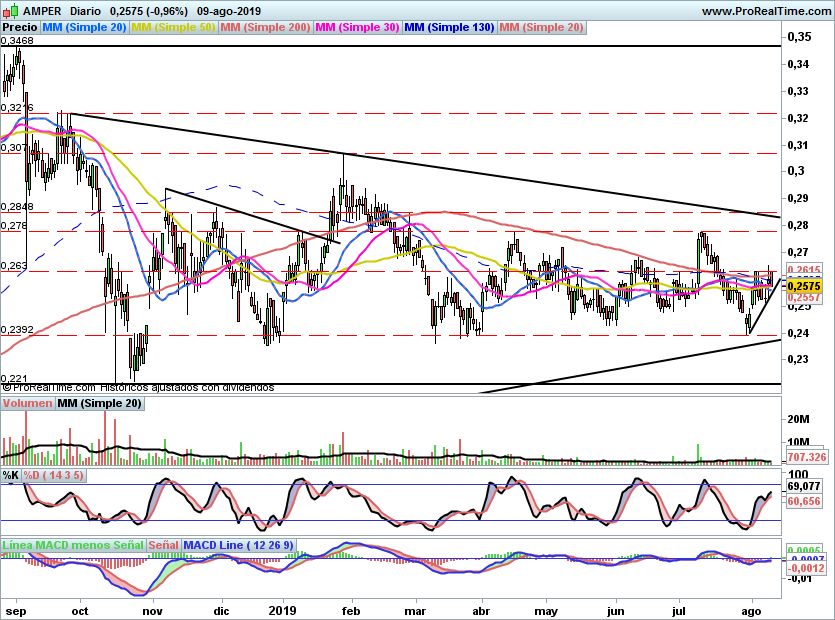This screenshot has width=835, height=620.
Task: Click the Diario timeframe text in header
Action: click(x=86, y=11)
